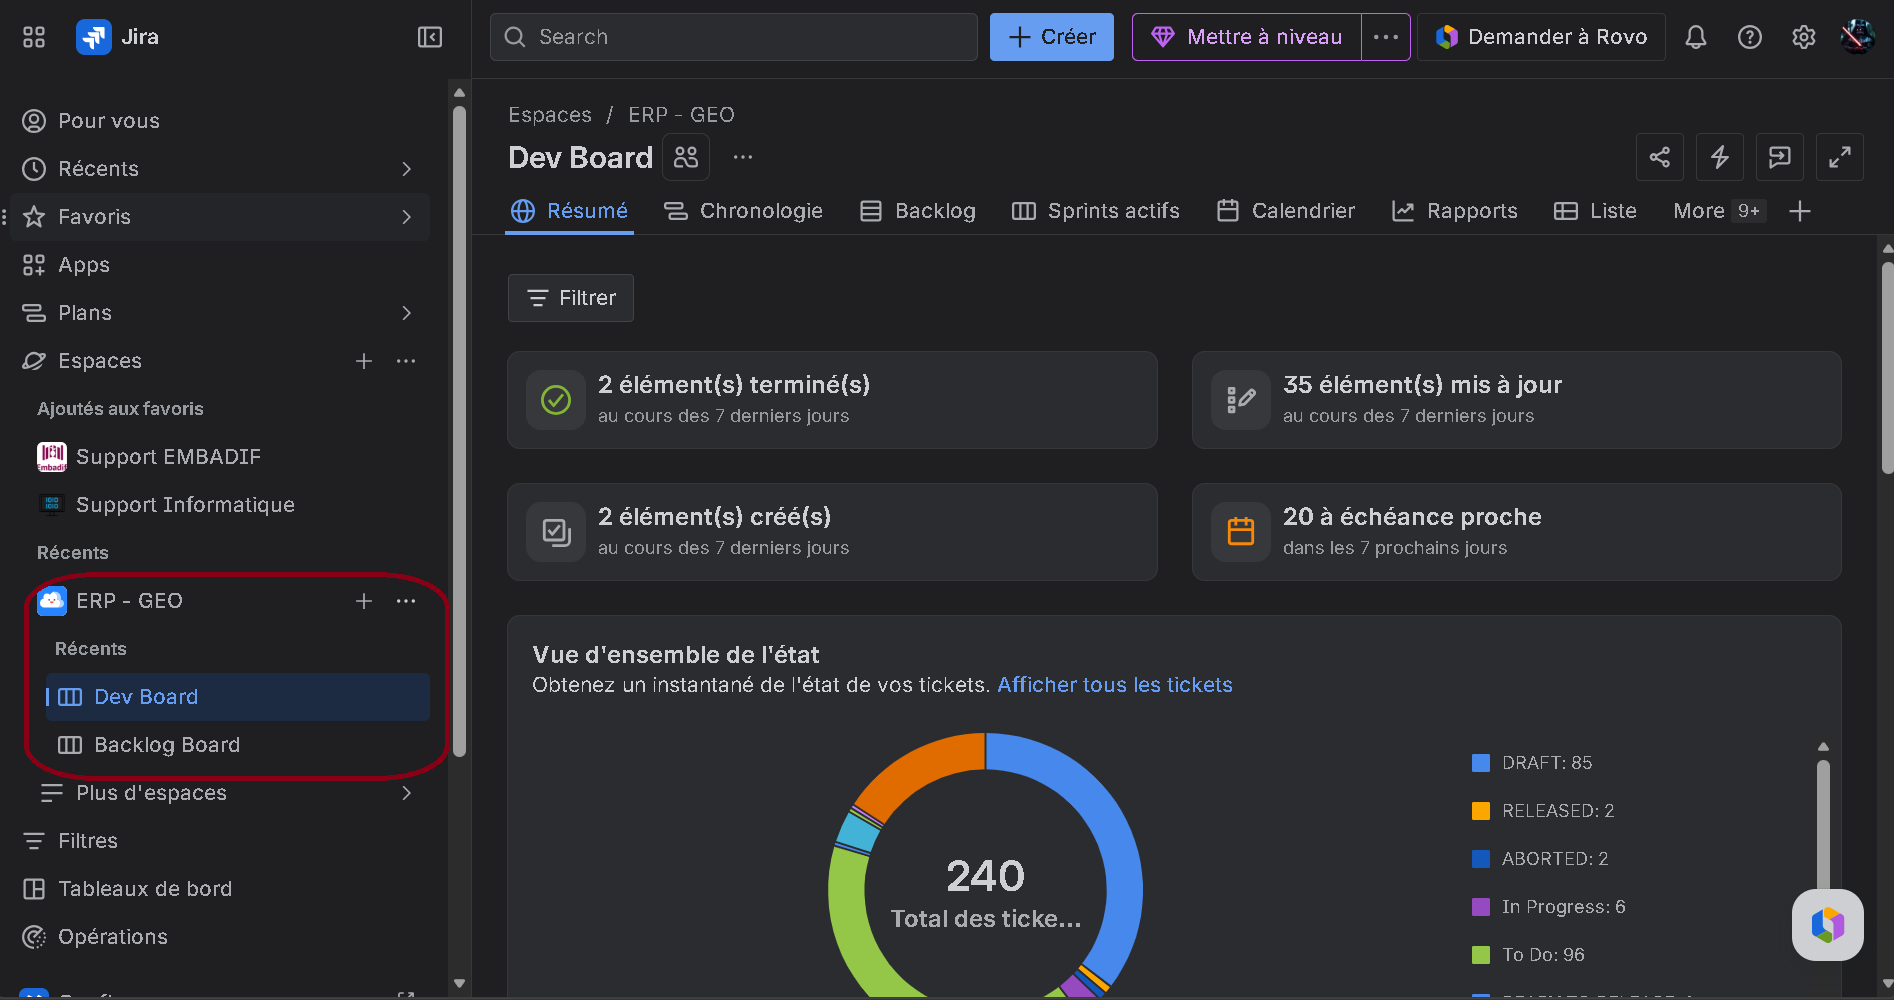This screenshot has height=1000, width=1894.
Task: Open the user profile avatar
Action: click(1858, 37)
